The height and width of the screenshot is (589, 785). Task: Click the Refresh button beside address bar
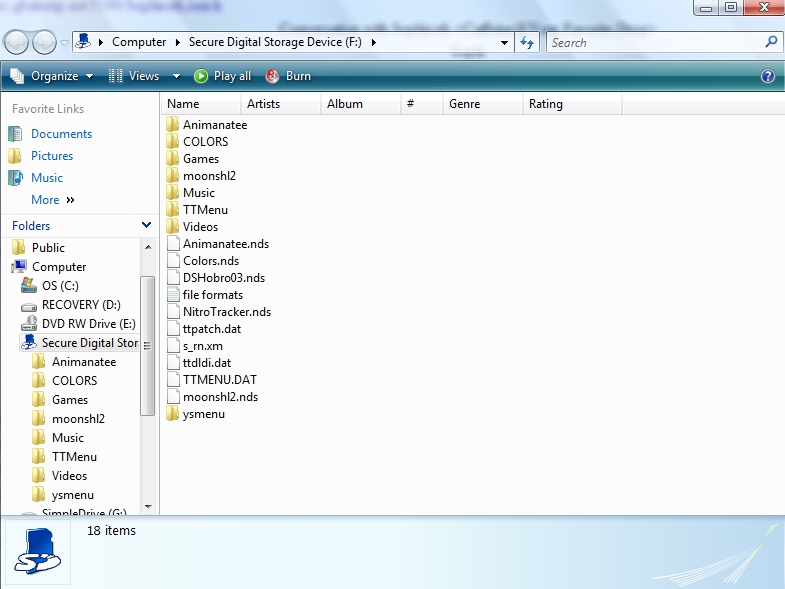[x=527, y=43]
